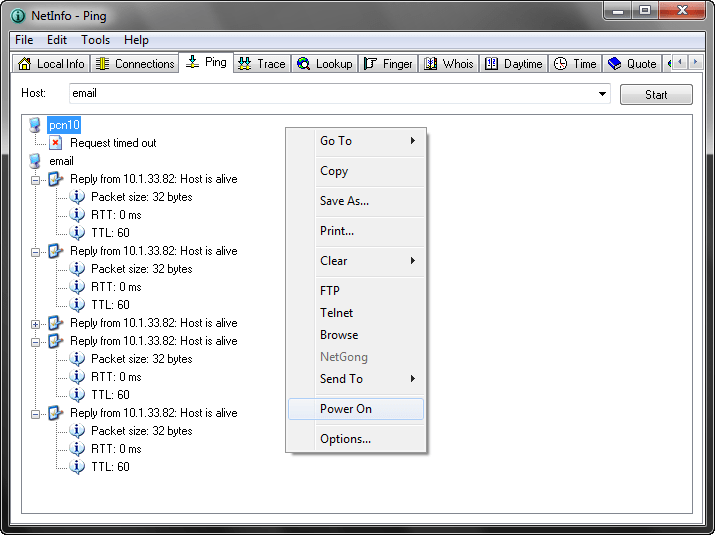The width and height of the screenshot is (715, 535).
Task: Select the first Packet size: 32 bytes row
Action: (141, 197)
